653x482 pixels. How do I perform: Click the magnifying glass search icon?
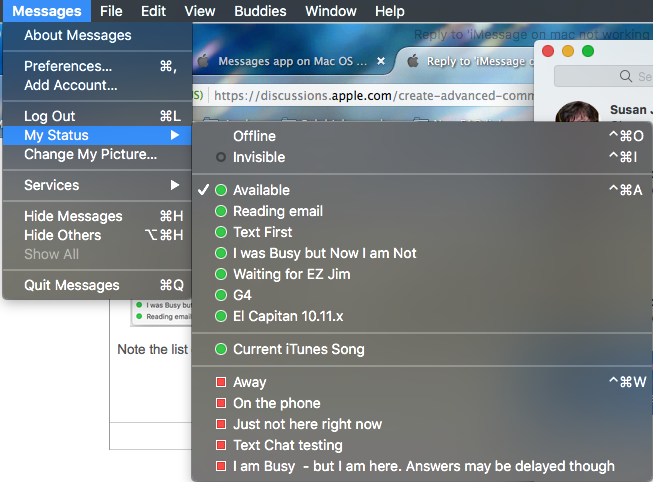click(626, 76)
